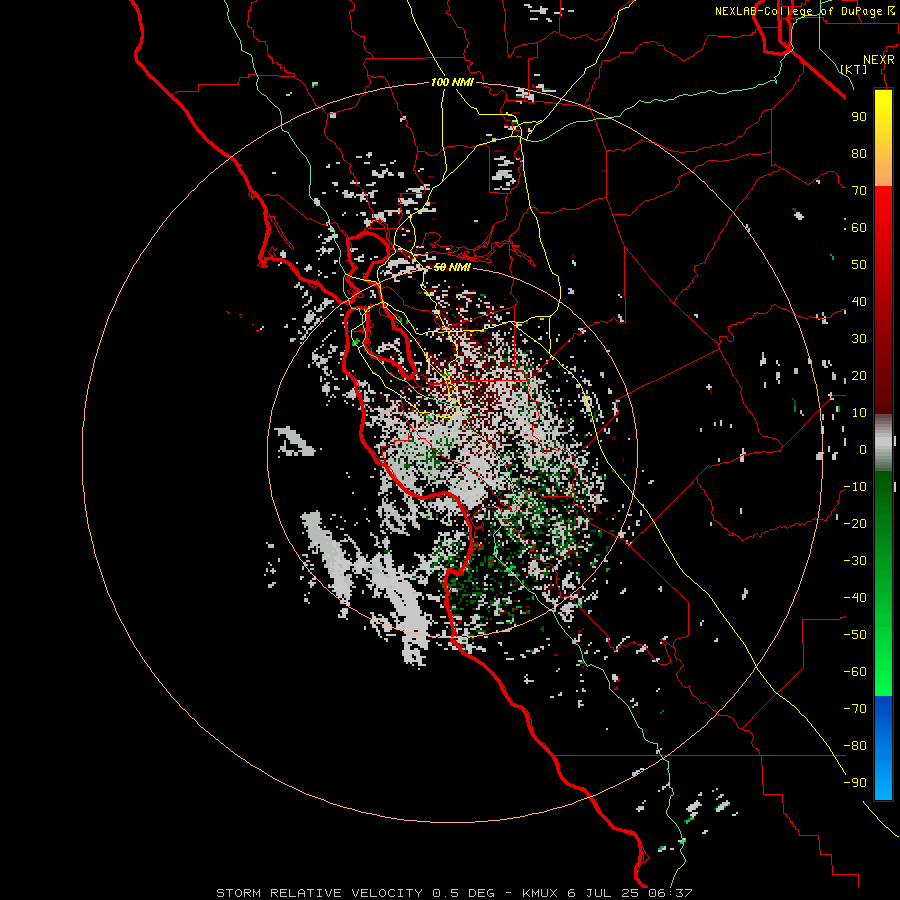Click the "6 JUL 25 06:37" timestamp
The image size is (900, 900).
[630, 893]
